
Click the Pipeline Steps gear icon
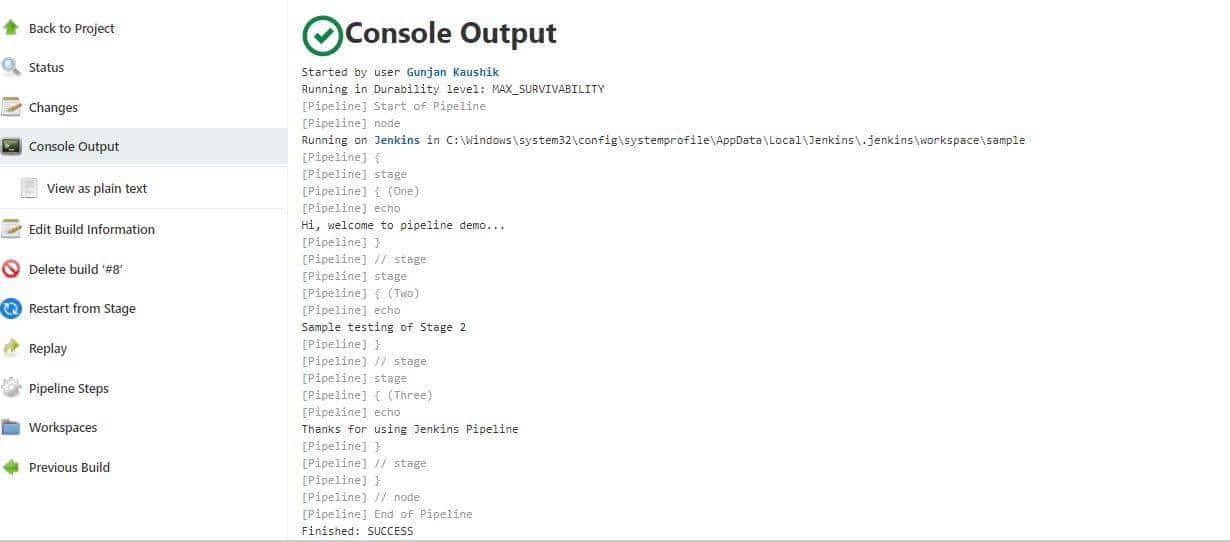[12, 388]
